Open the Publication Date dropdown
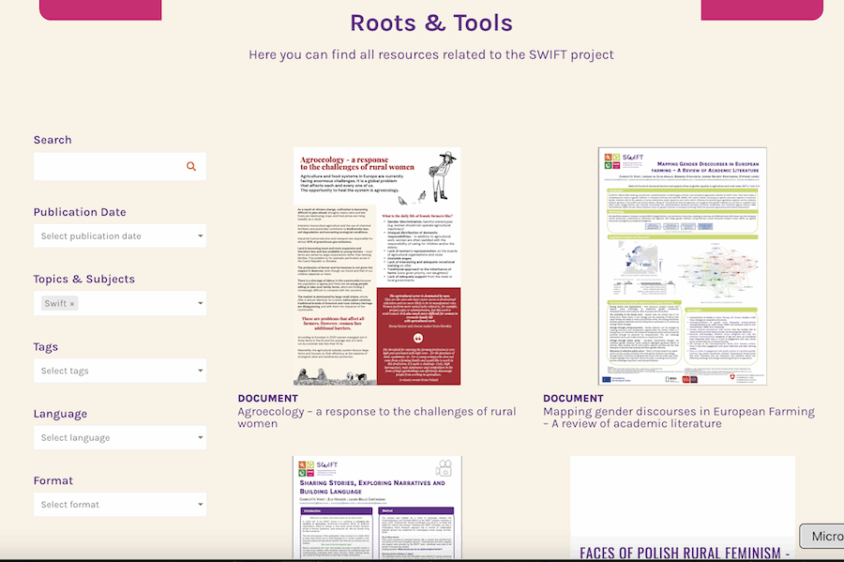844x562 pixels. (120, 236)
